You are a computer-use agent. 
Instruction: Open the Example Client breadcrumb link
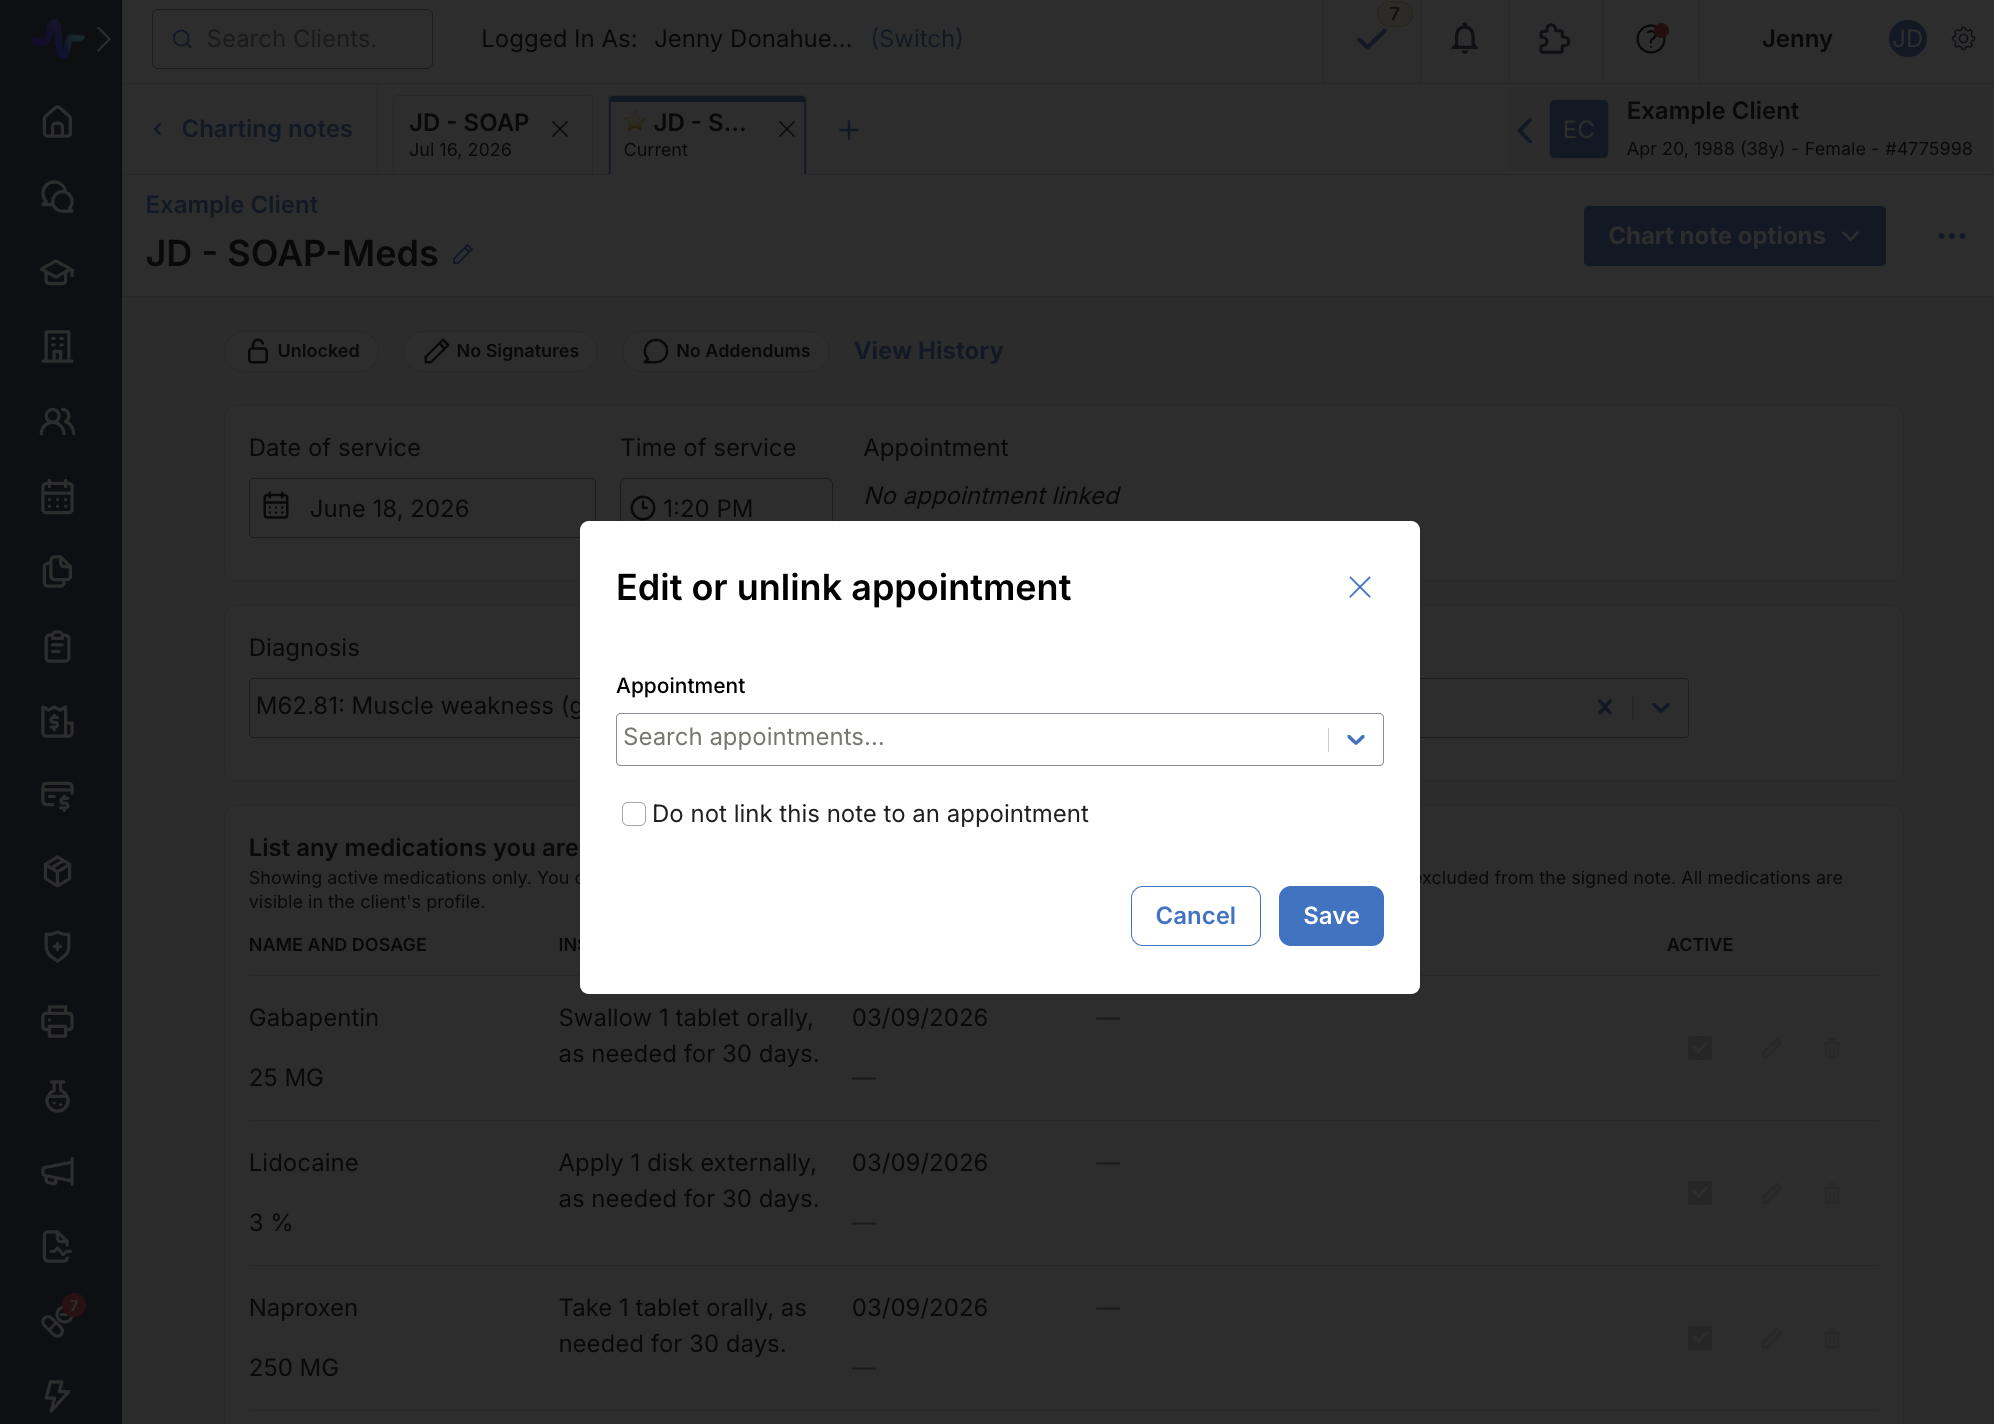pos(231,205)
